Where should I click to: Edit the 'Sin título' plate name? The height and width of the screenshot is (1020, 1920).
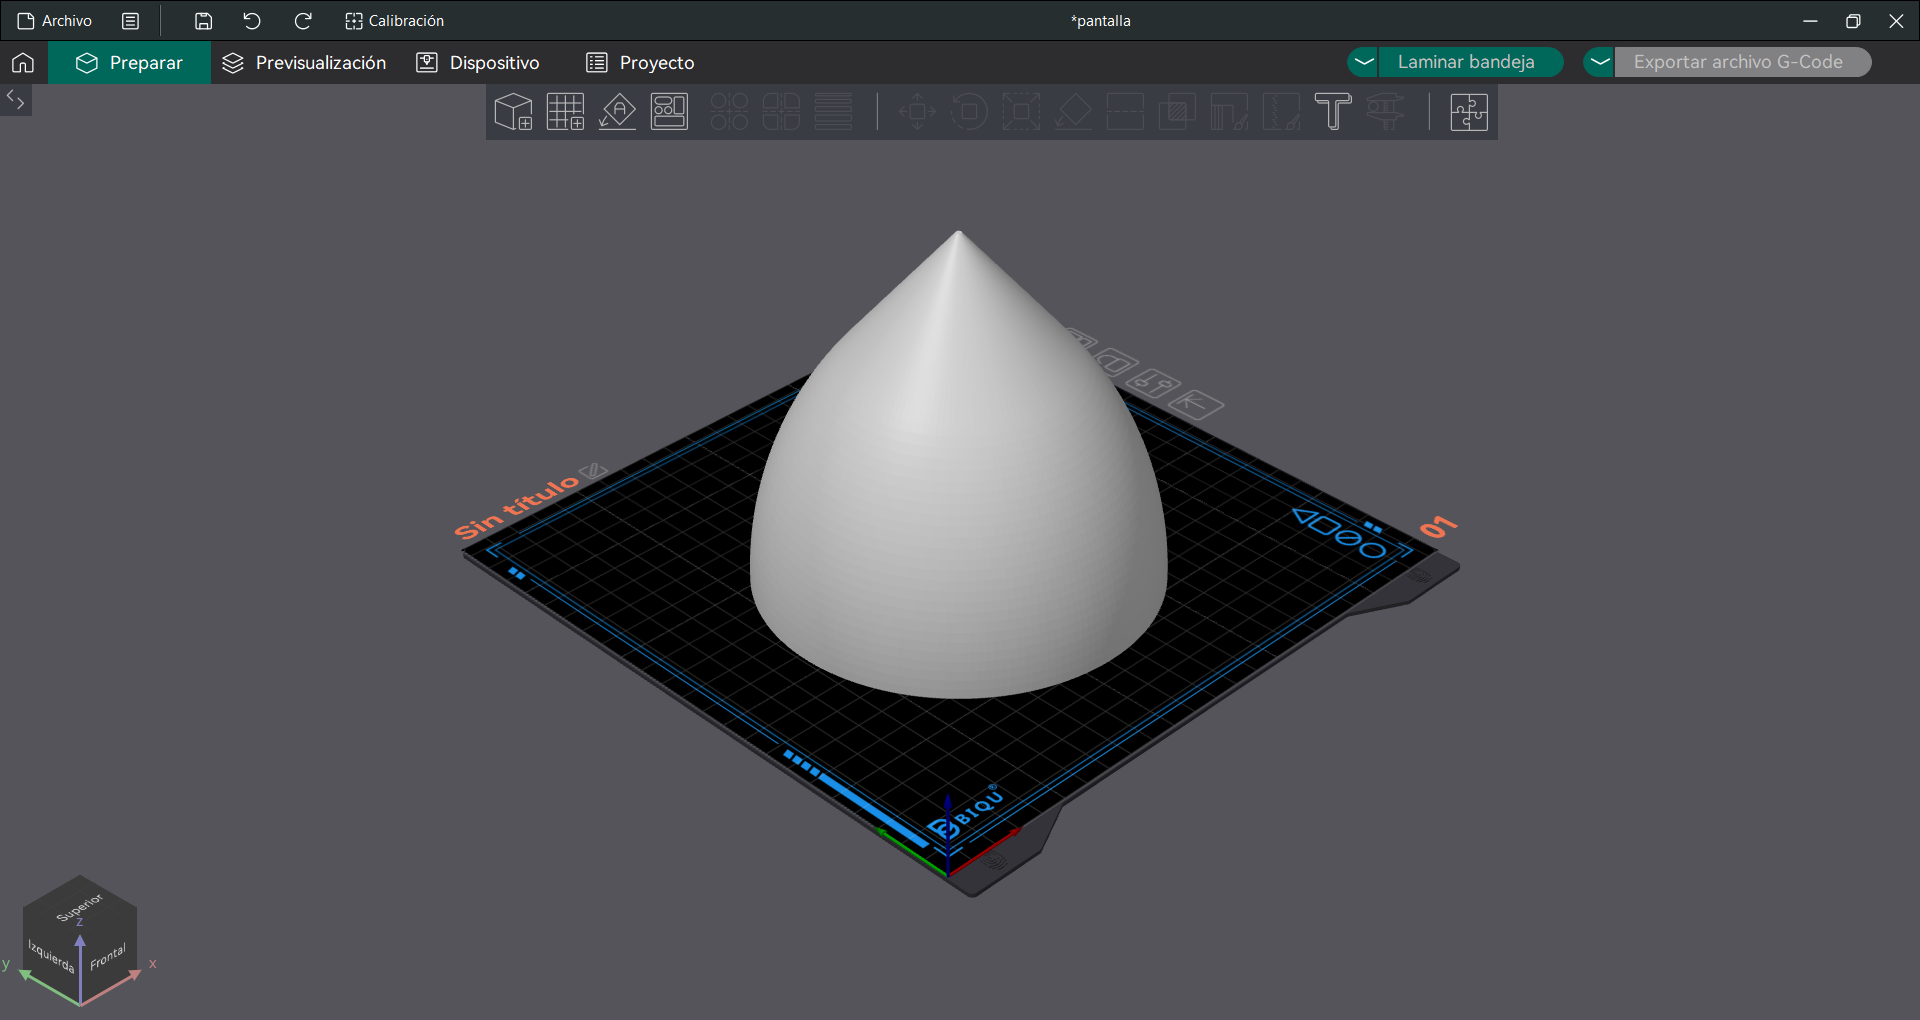[593, 470]
